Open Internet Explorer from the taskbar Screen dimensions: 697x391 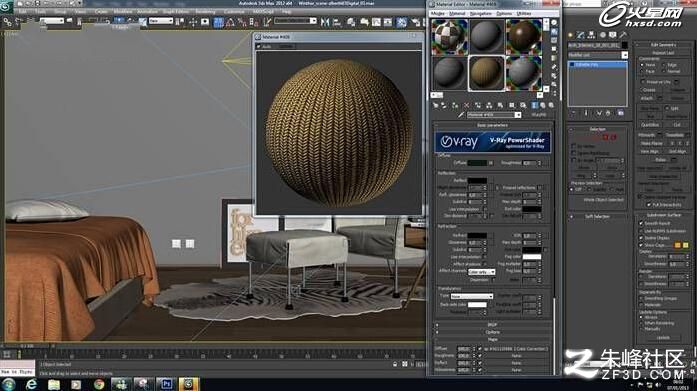32,383
